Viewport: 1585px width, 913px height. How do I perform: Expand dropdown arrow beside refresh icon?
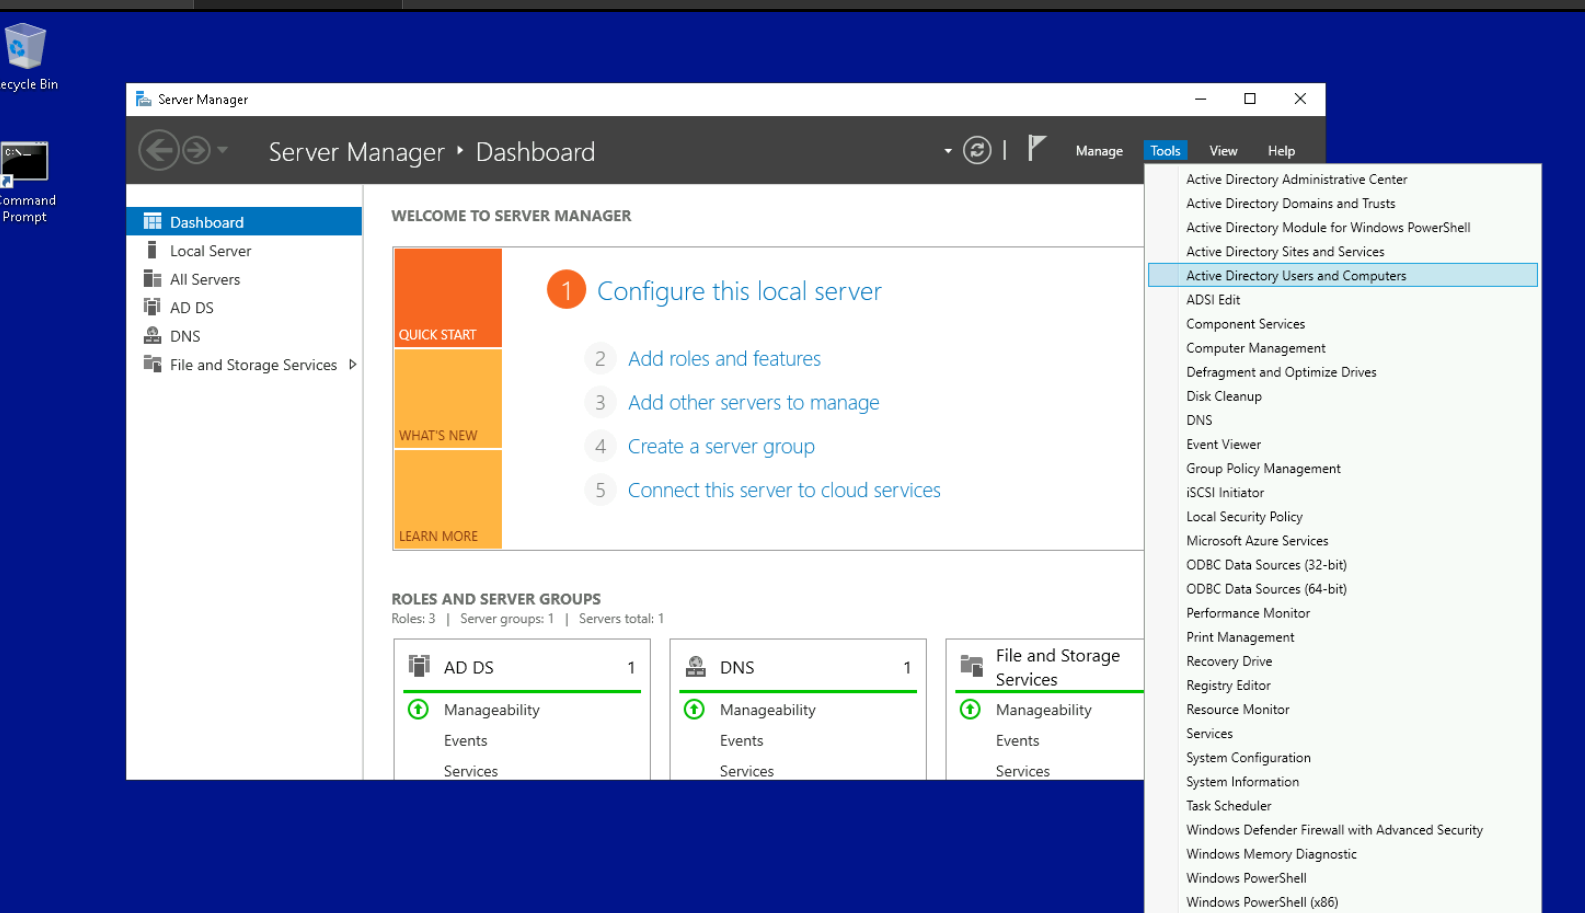click(948, 151)
